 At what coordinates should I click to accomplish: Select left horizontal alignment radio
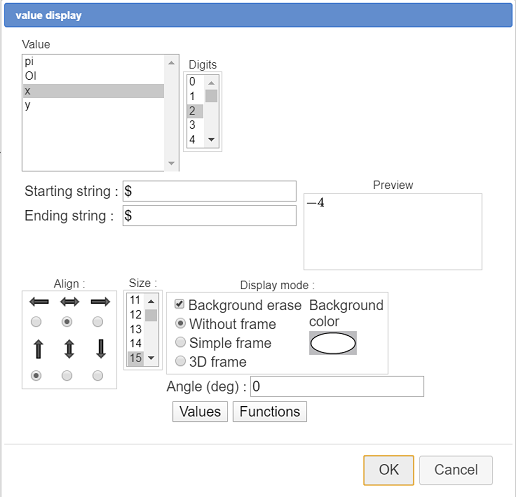pyautogui.click(x=36, y=322)
